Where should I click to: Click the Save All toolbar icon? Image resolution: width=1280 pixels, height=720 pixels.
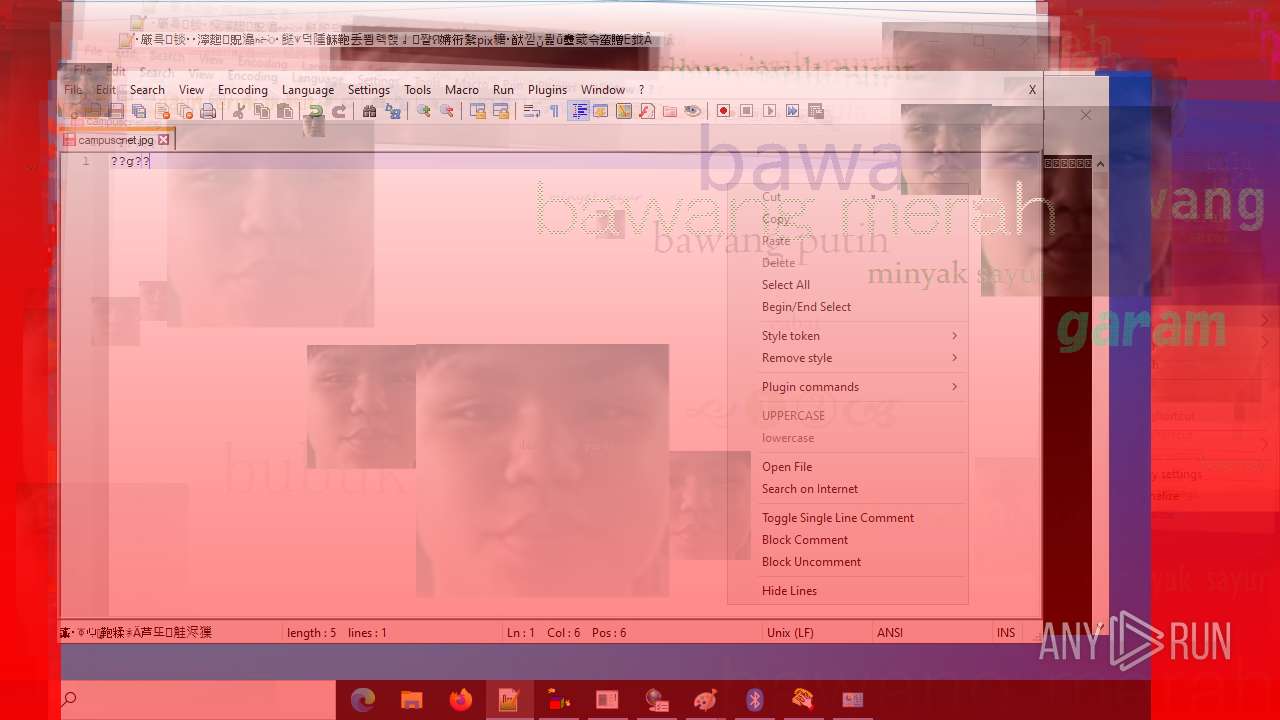pyautogui.click(x=139, y=111)
